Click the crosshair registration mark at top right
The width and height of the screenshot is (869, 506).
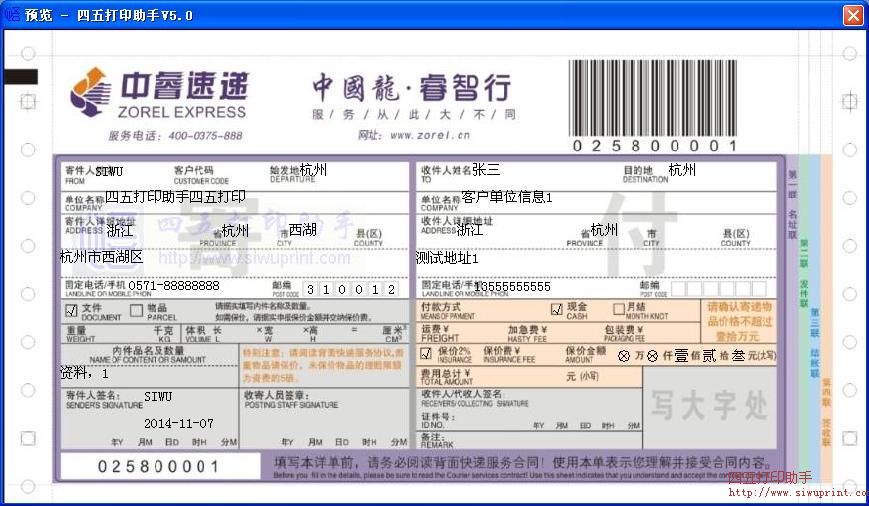[849, 100]
